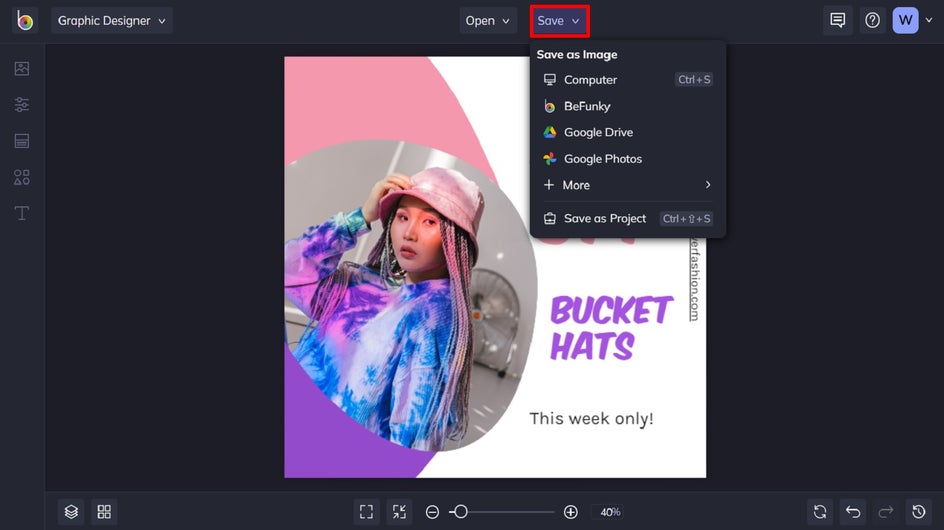This screenshot has width=944, height=530.
Task: Select the woman's photo on the canvas
Action: coord(411,295)
